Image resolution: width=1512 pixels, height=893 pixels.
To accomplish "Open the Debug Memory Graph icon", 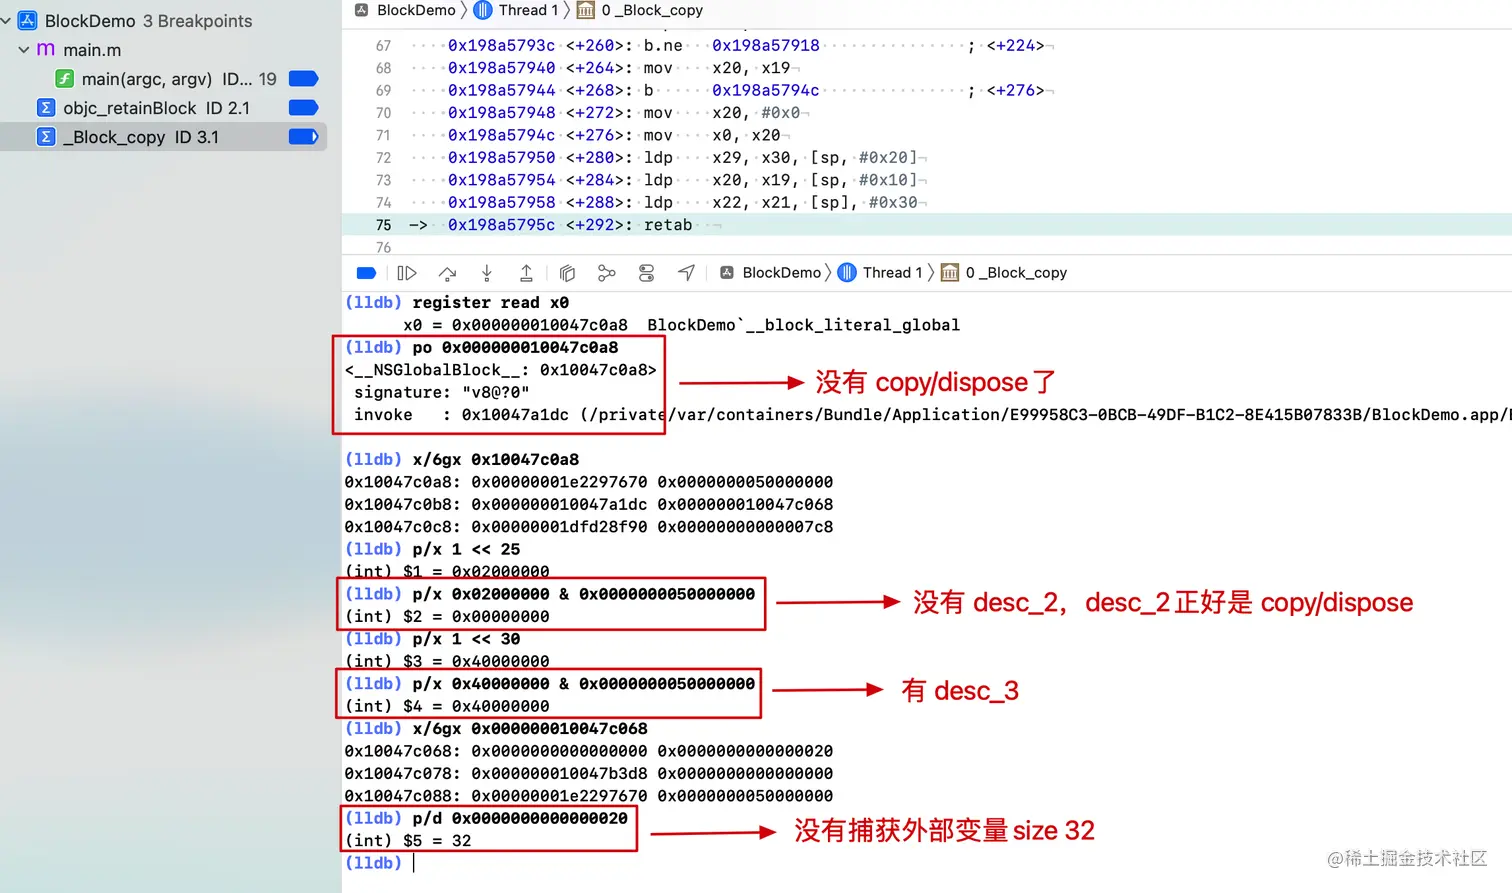I will [606, 273].
